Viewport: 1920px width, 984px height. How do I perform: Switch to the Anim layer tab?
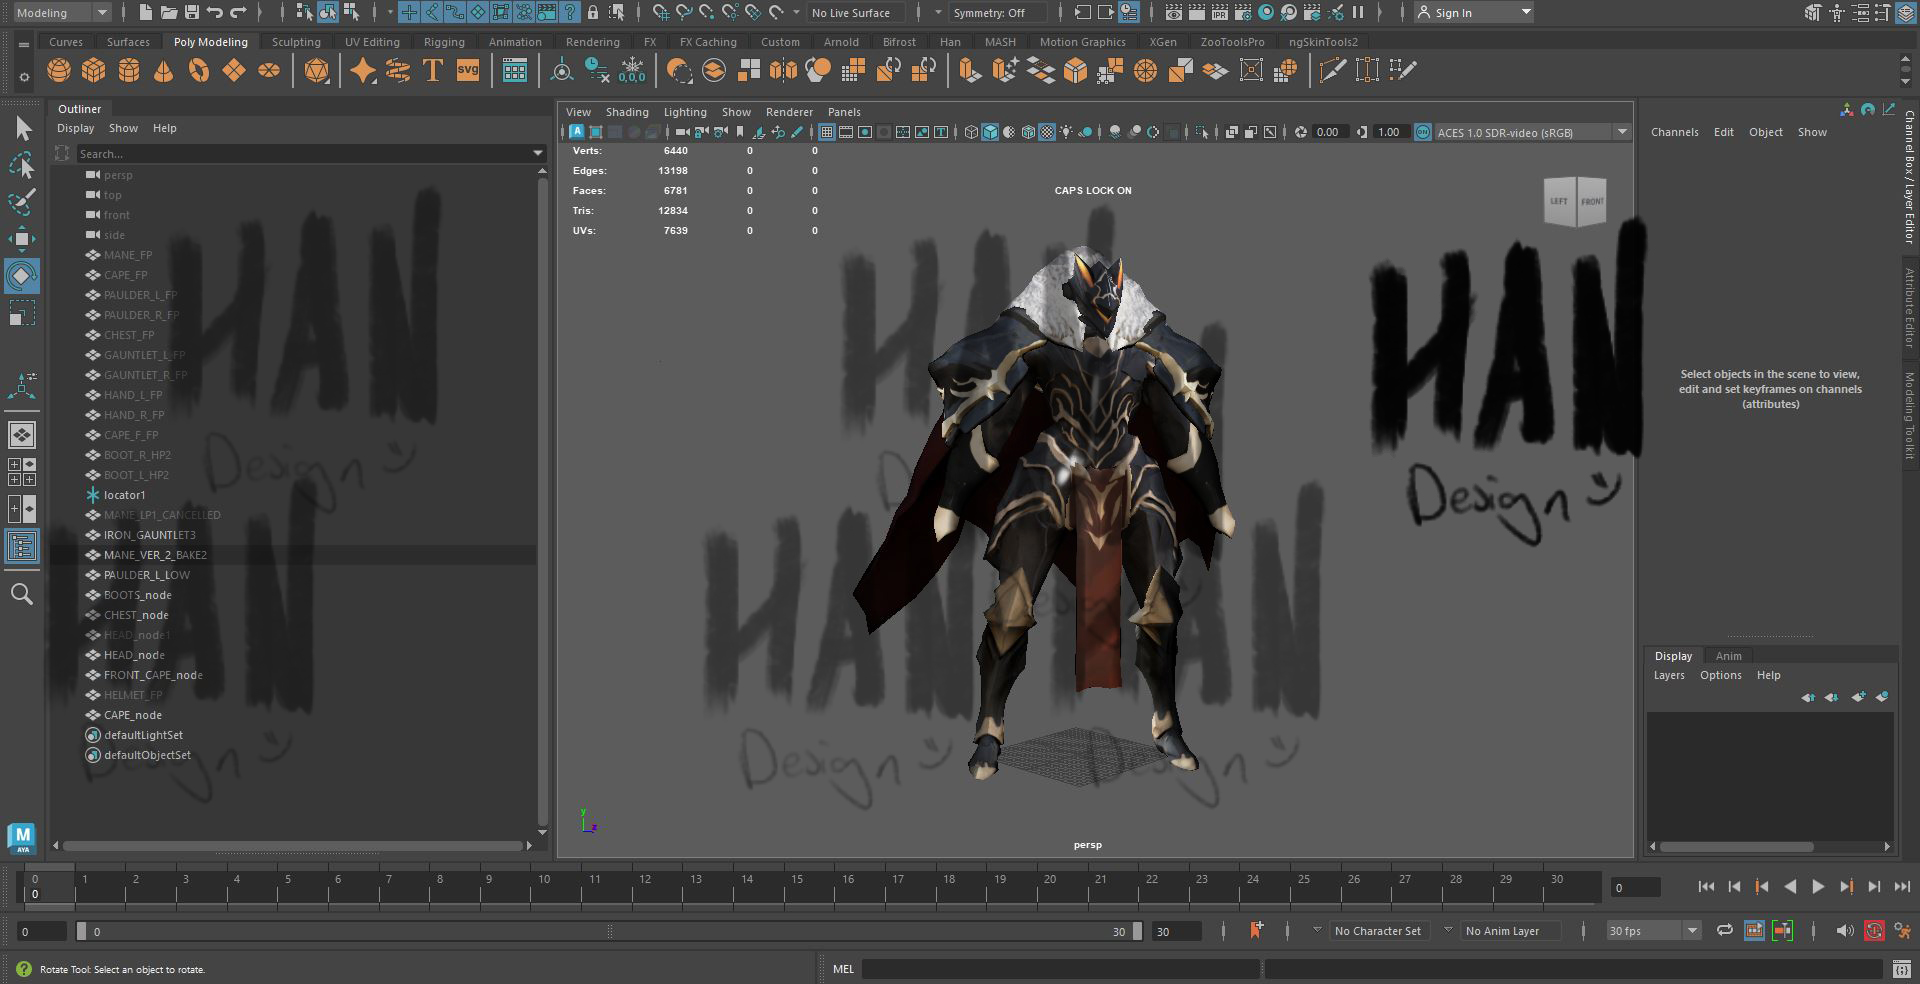click(1728, 656)
